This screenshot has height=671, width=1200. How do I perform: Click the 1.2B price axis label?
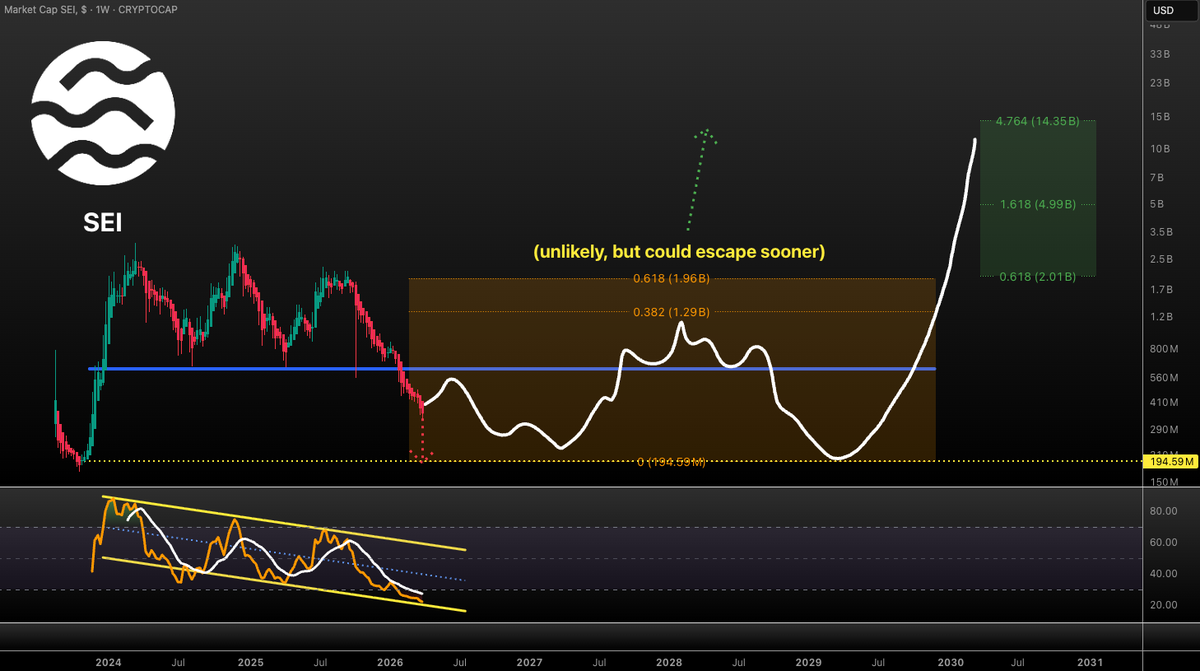tap(1162, 317)
